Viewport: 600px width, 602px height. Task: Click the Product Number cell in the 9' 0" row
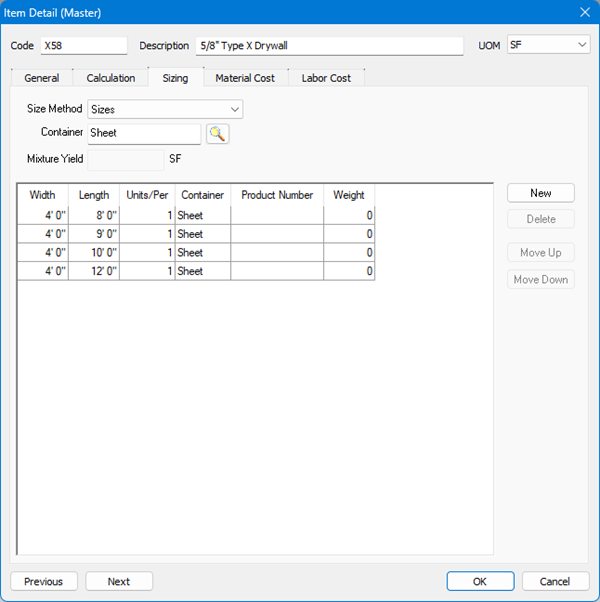[x=277, y=234]
